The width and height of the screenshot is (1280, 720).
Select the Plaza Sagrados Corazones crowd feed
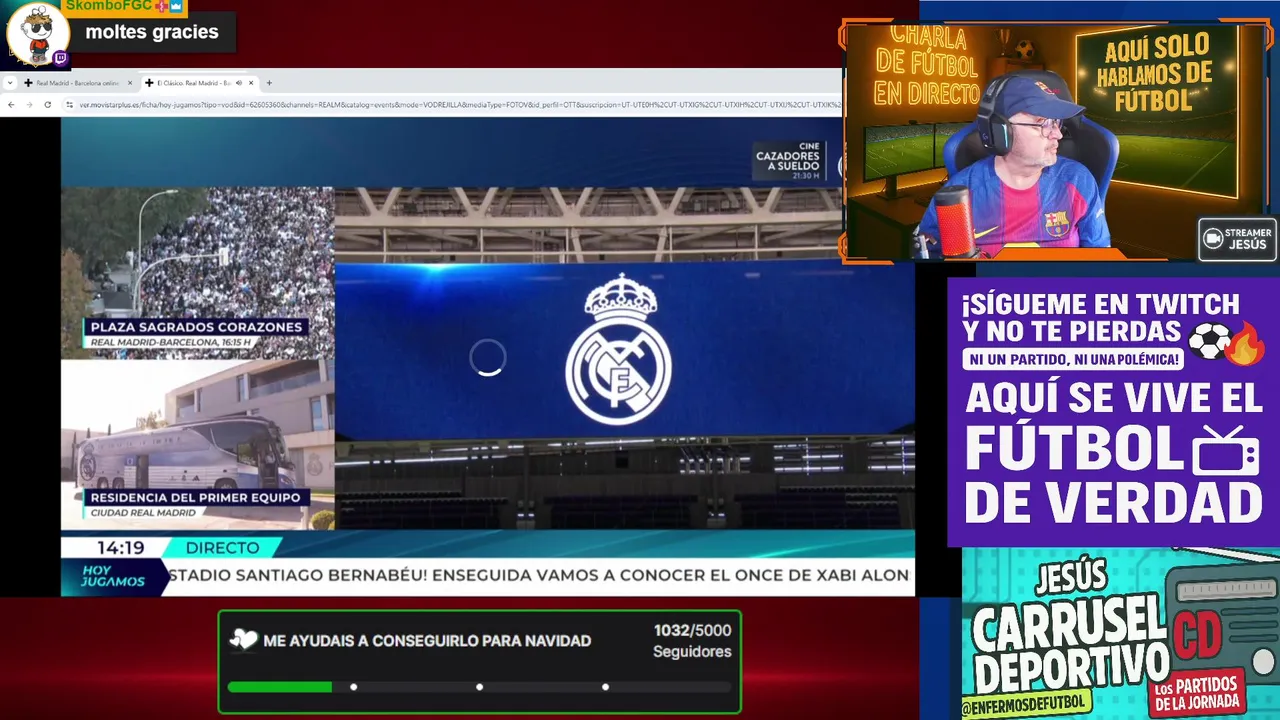coord(197,273)
